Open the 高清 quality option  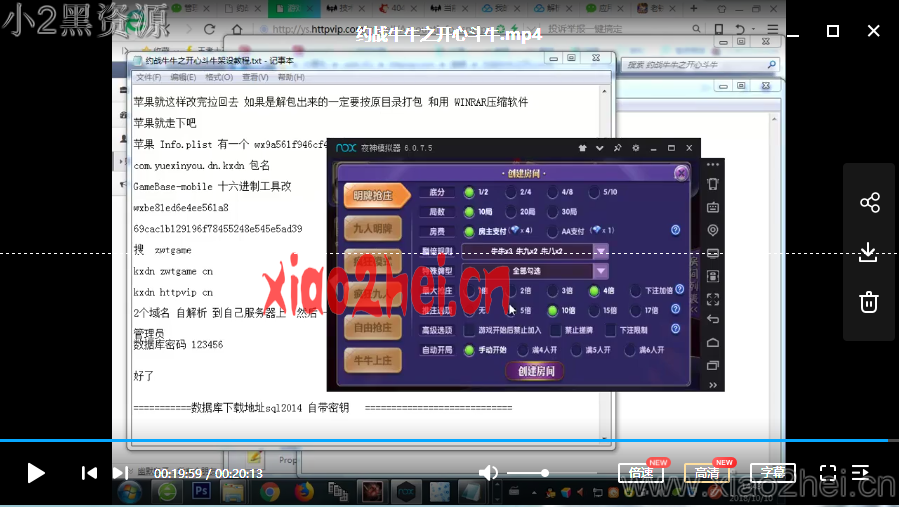pyautogui.click(x=707, y=473)
